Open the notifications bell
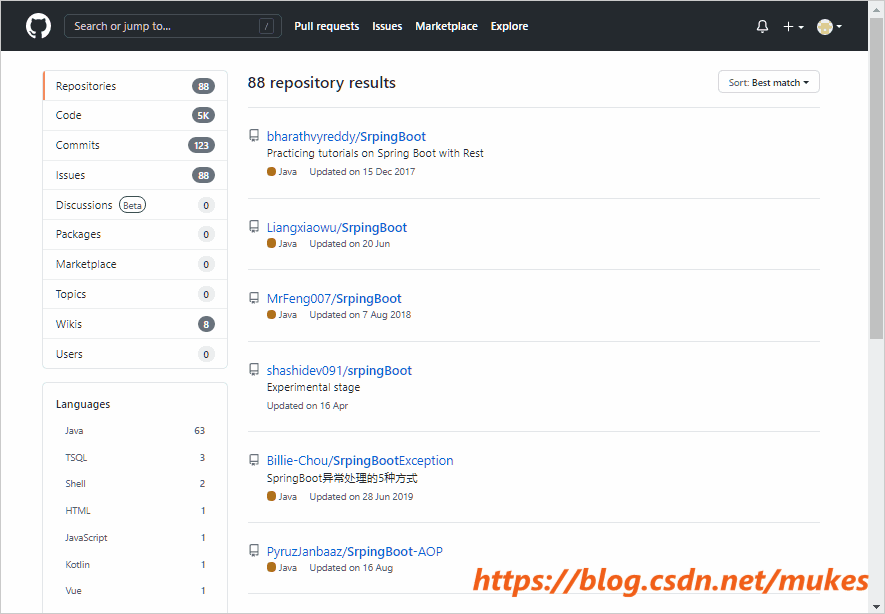Image resolution: width=885 pixels, height=614 pixels. point(762,26)
